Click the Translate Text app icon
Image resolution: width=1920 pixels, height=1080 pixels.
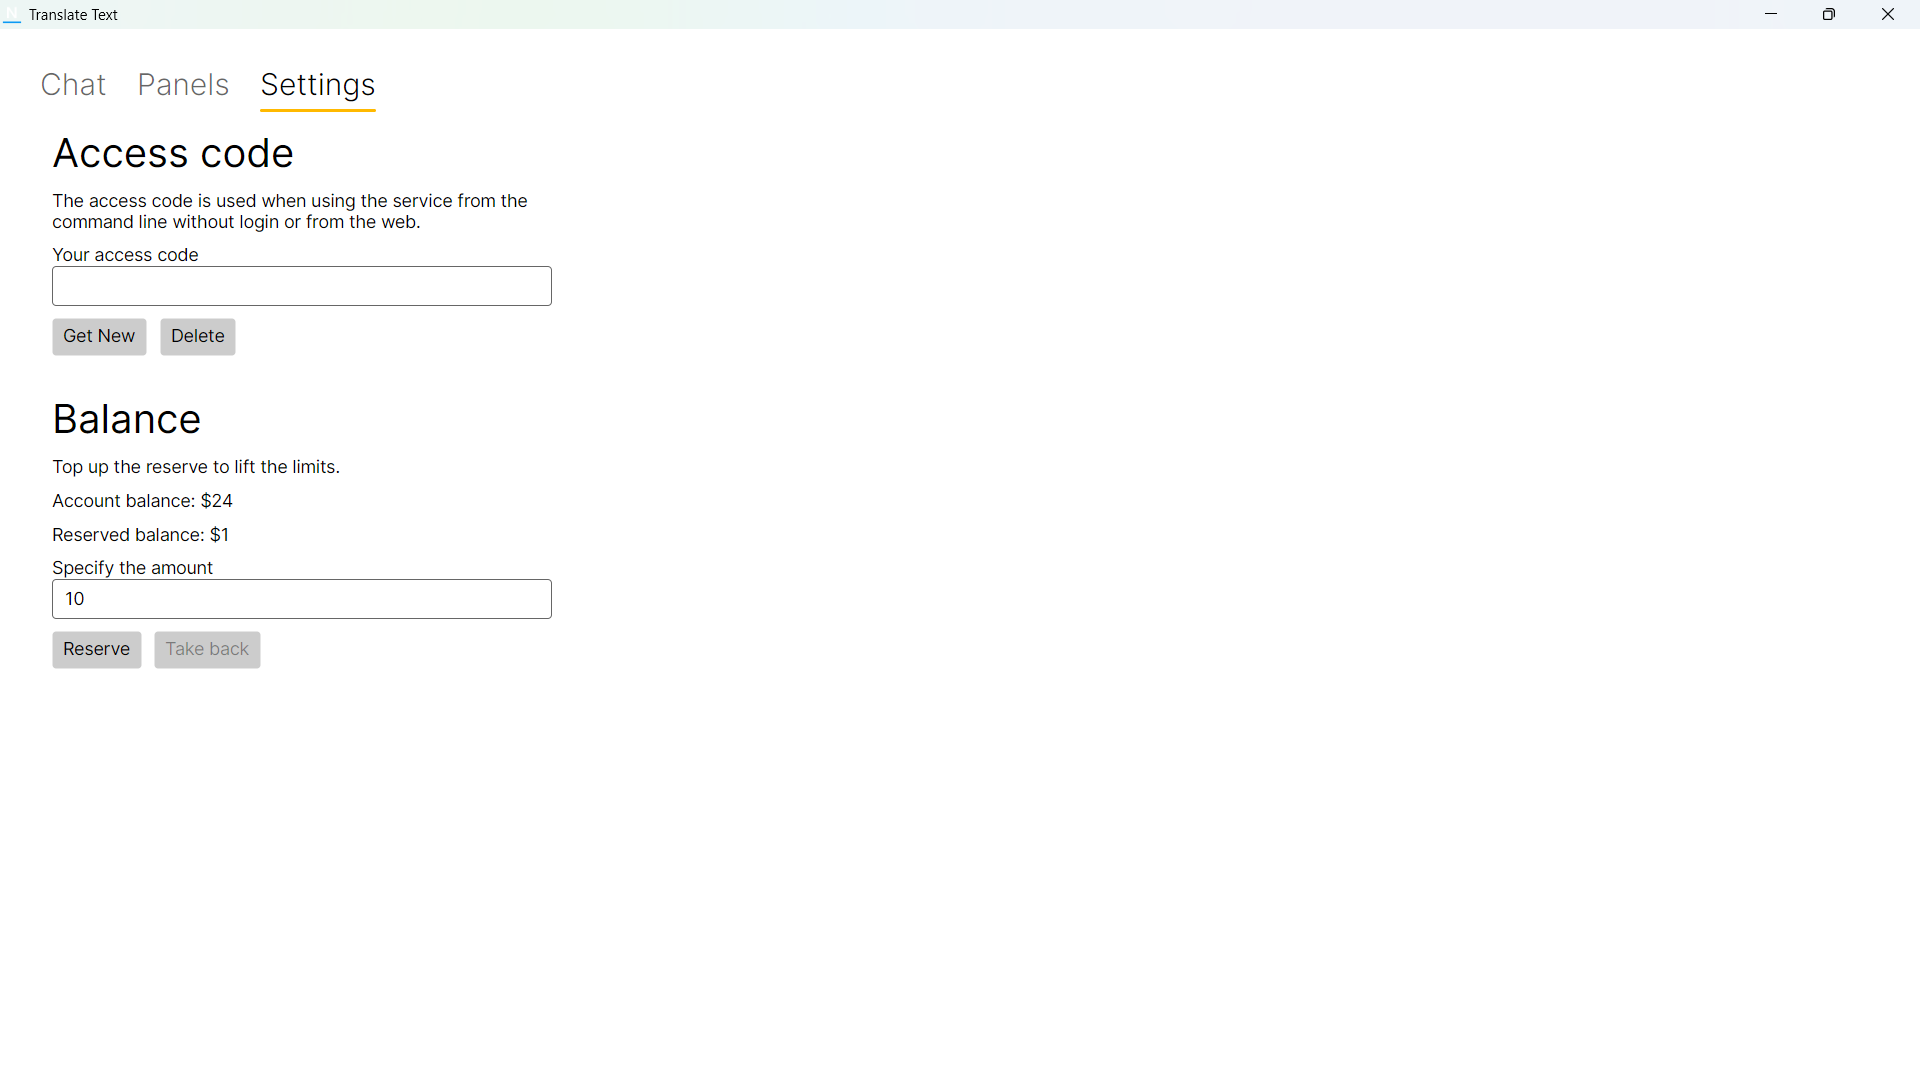click(12, 14)
